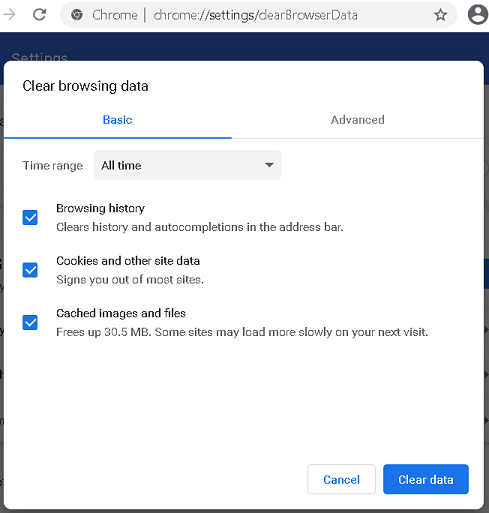Viewport: 489px width, 513px height.
Task: Bookmark this page with the star icon
Action: (440, 15)
